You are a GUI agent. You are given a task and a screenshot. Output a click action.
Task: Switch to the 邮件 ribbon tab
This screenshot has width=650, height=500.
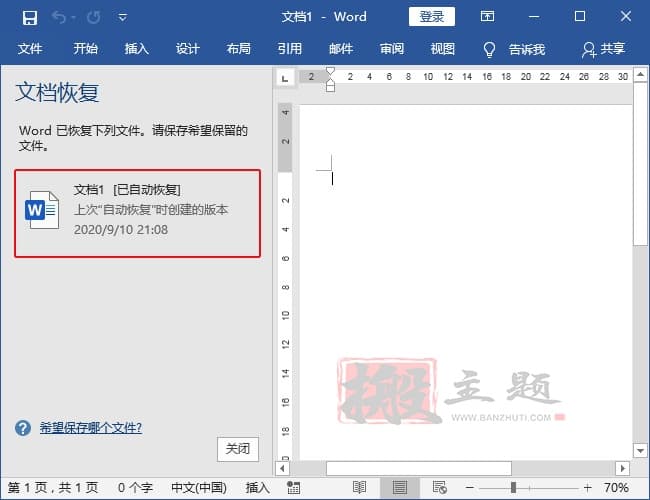tap(341, 49)
